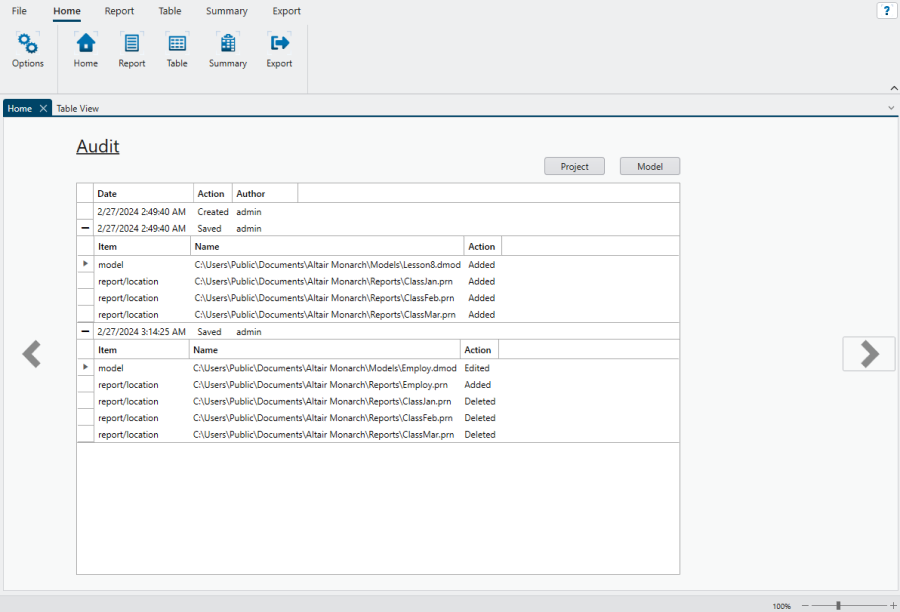Expand the Employ.dmod model row arrow
Screen dimensions: 900x612
point(85,367)
